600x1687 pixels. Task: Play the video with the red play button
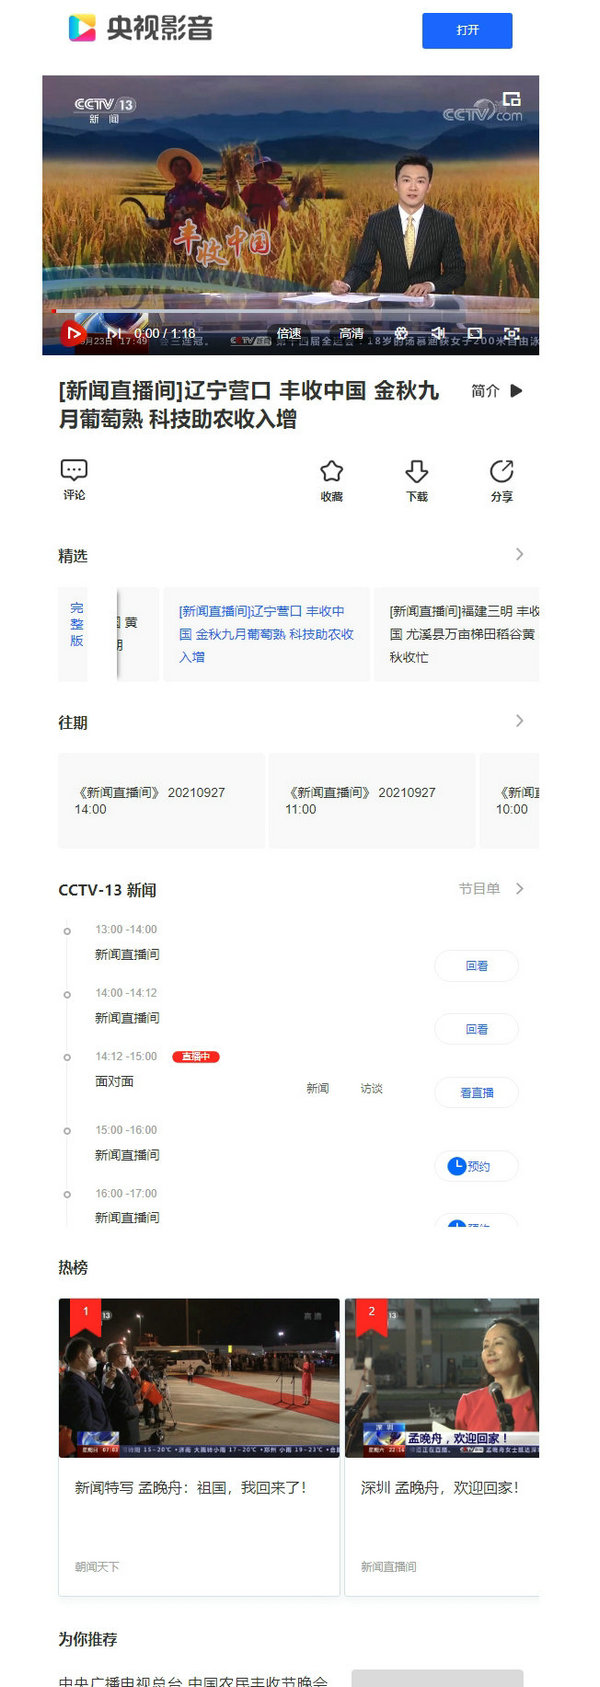[x=73, y=333]
